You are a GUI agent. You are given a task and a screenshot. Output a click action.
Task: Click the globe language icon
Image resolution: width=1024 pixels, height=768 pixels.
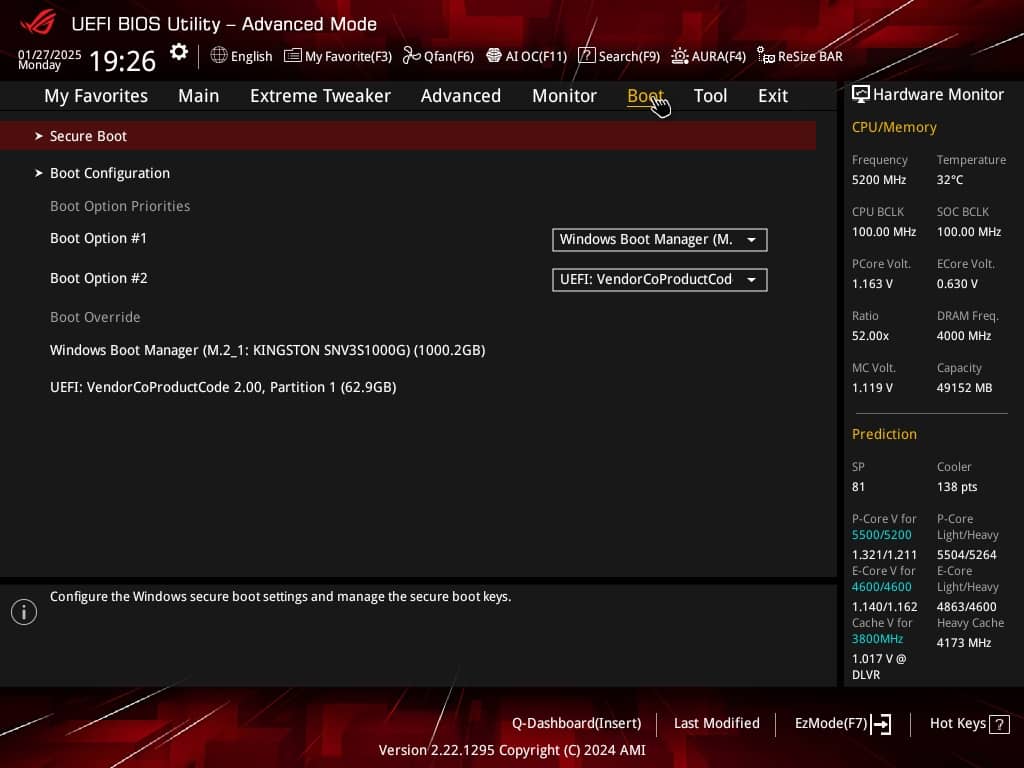tap(219, 56)
